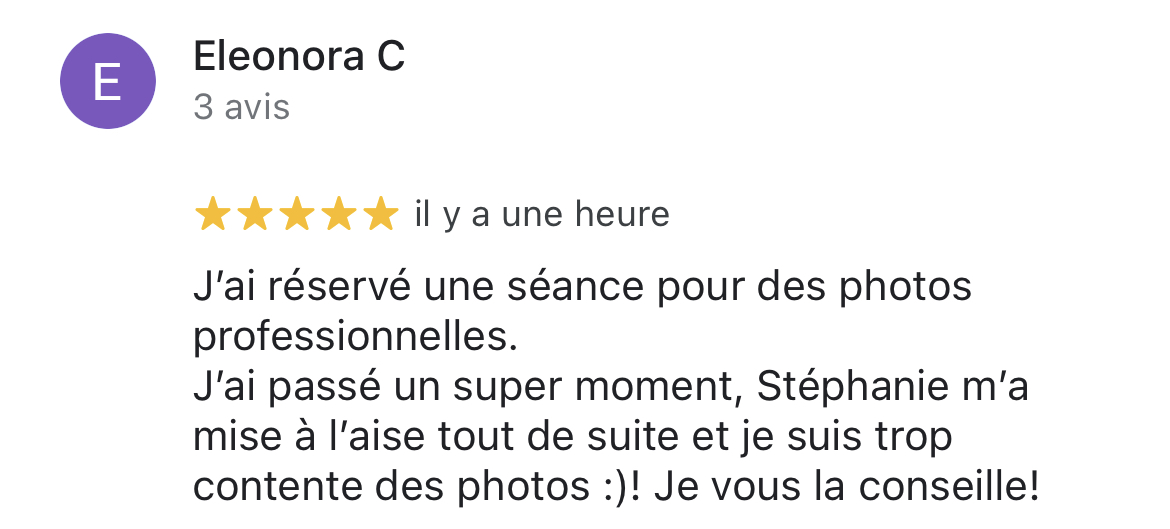1170x529 pixels.
Task: Click the phrase "J'ai réservé" in the review
Action: (302, 287)
